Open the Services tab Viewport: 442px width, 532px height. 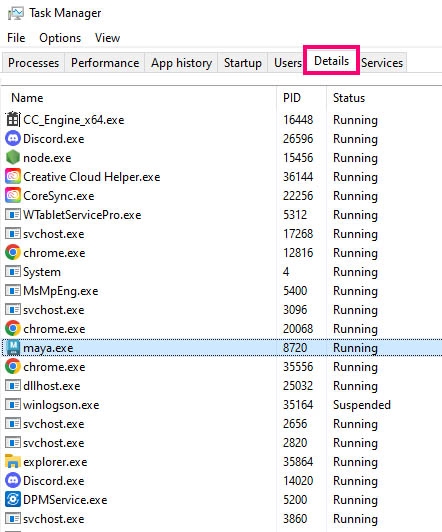pos(382,63)
